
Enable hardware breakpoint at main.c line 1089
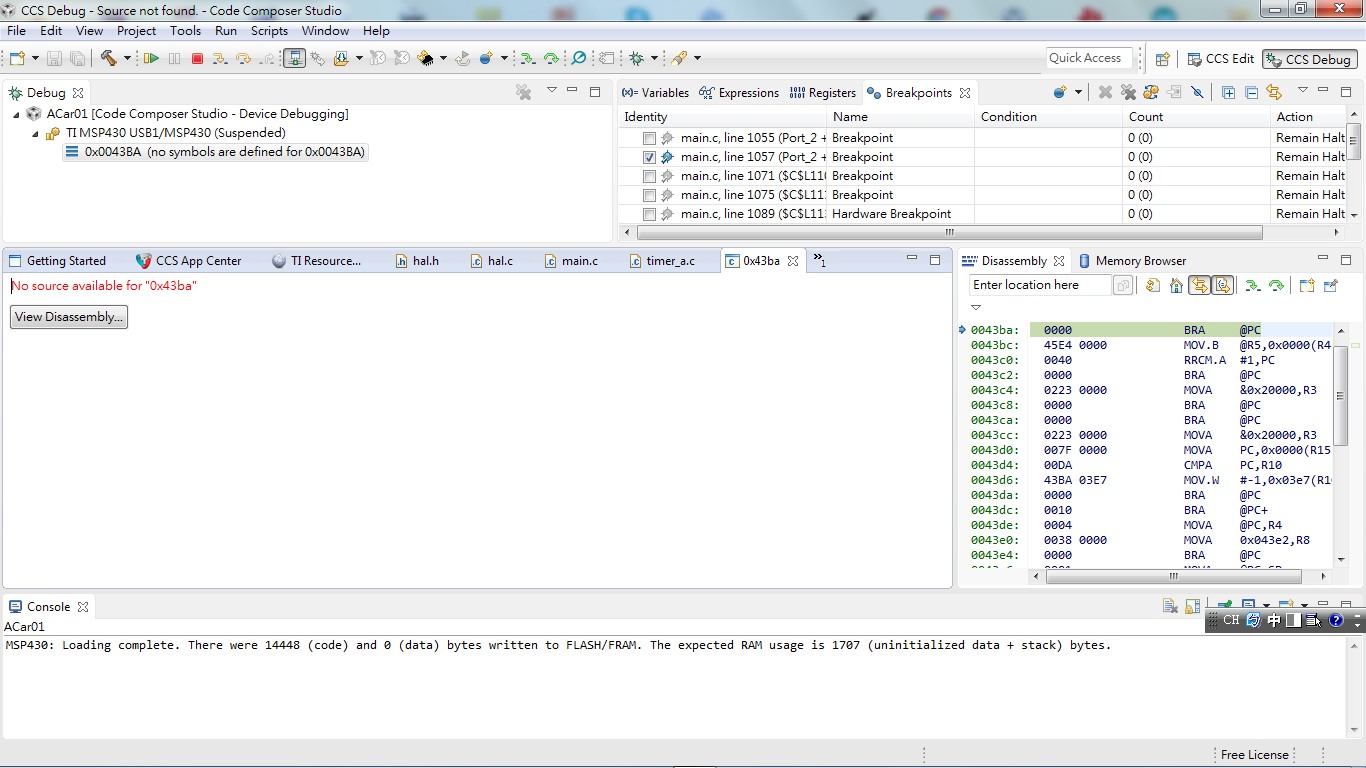[650, 214]
